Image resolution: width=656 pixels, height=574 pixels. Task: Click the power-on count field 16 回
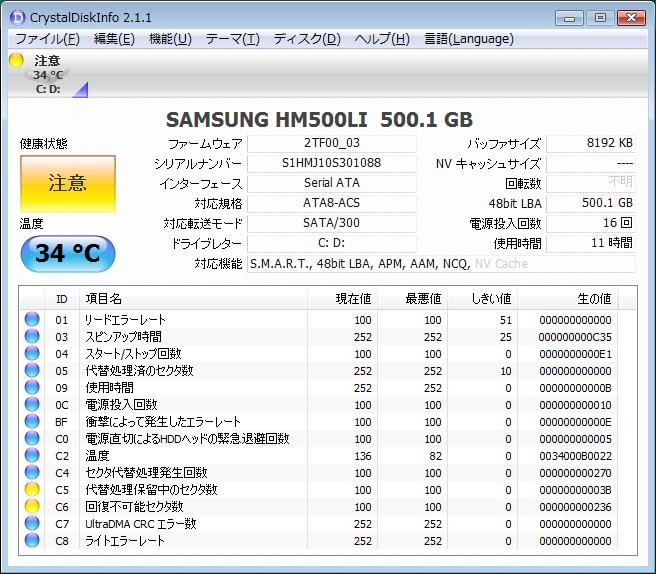coord(591,223)
